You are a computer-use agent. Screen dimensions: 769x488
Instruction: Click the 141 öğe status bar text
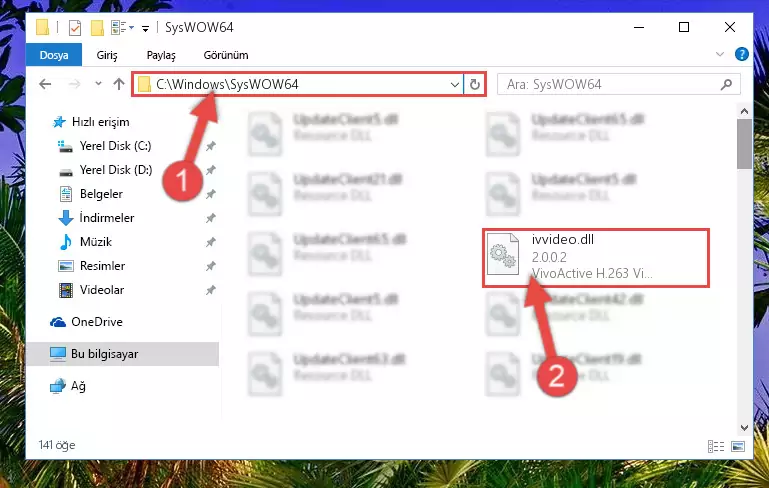pos(57,445)
